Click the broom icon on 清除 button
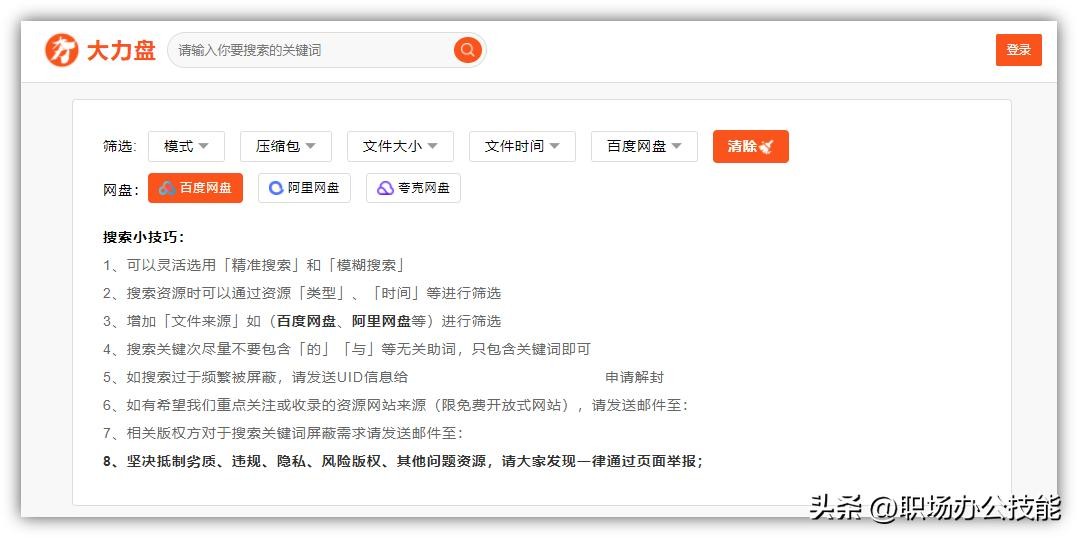 767,147
